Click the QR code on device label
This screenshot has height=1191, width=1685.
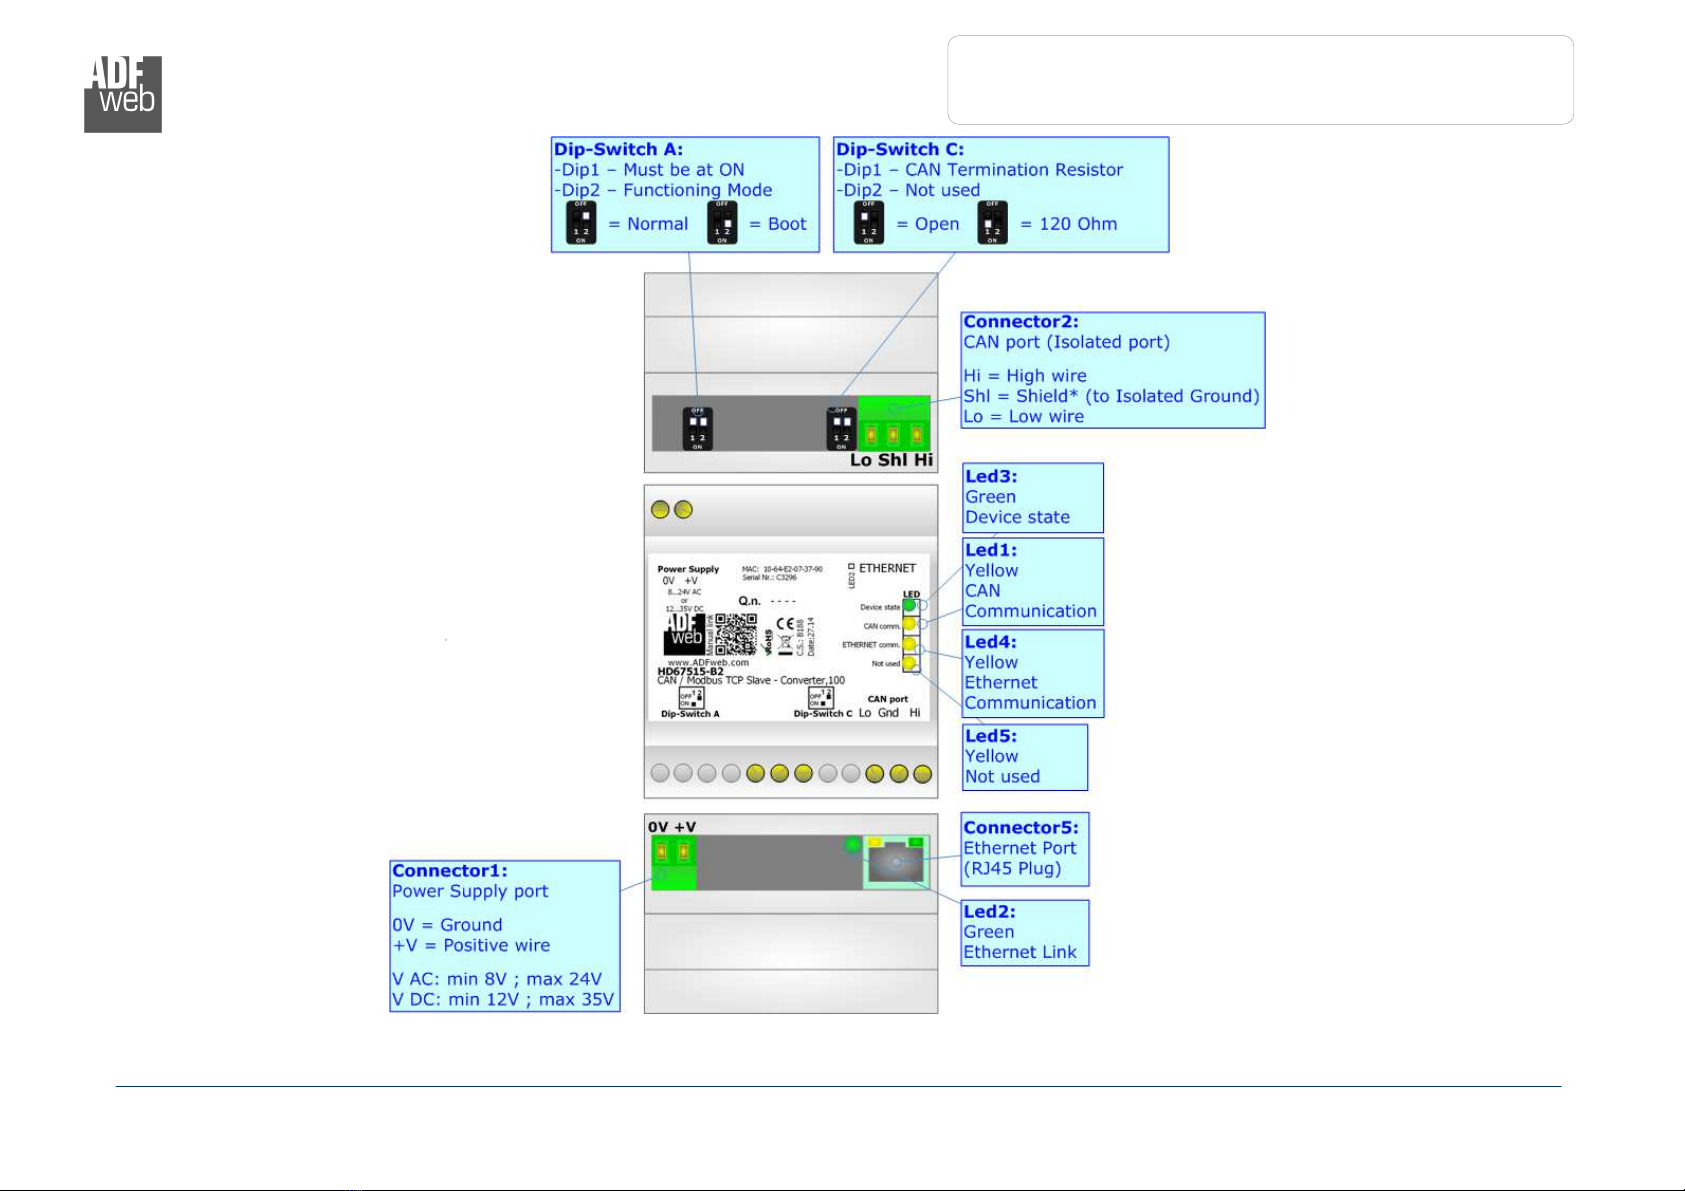736,634
